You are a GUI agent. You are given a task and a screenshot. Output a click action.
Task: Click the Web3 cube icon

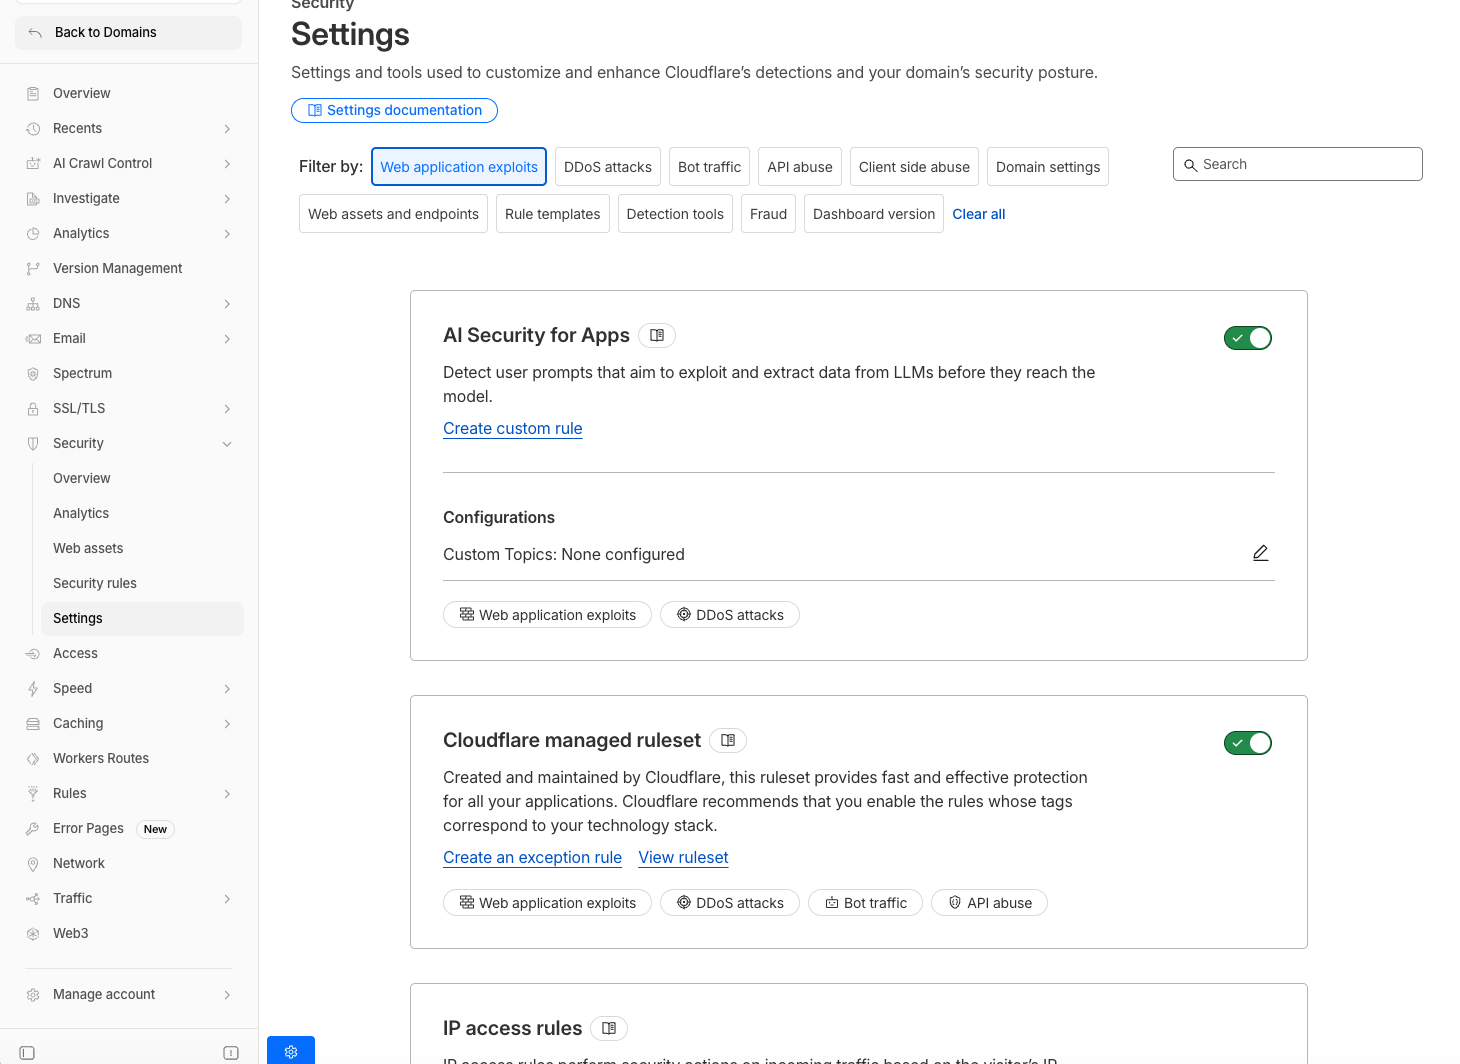pyautogui.click(x=33, y=933)
